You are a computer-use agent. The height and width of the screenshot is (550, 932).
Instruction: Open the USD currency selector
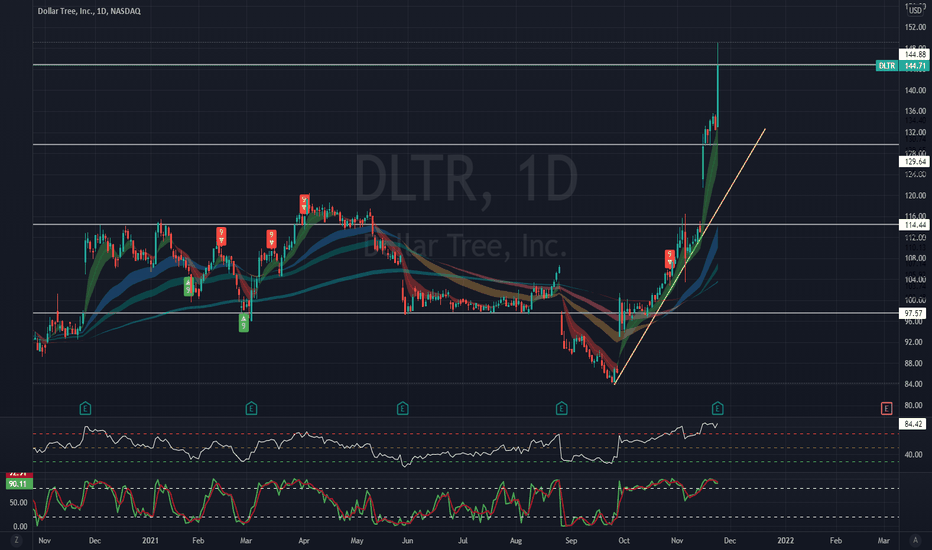pyautogui.click(x=915, y=10)
